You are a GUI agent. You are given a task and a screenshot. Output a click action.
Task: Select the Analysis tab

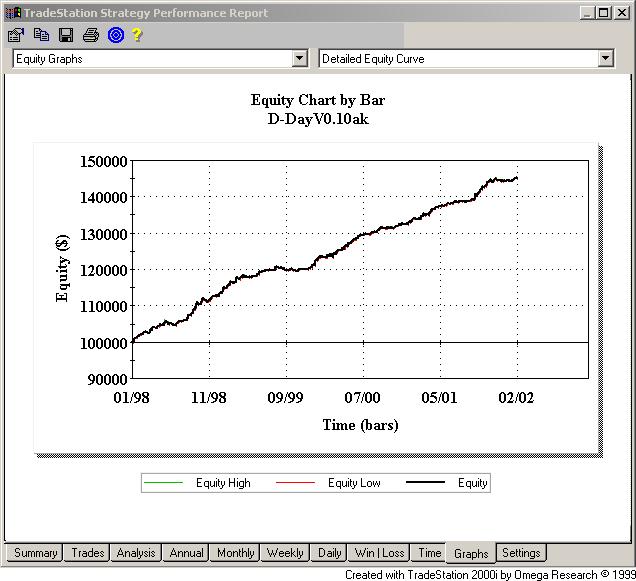pos(136,553)
